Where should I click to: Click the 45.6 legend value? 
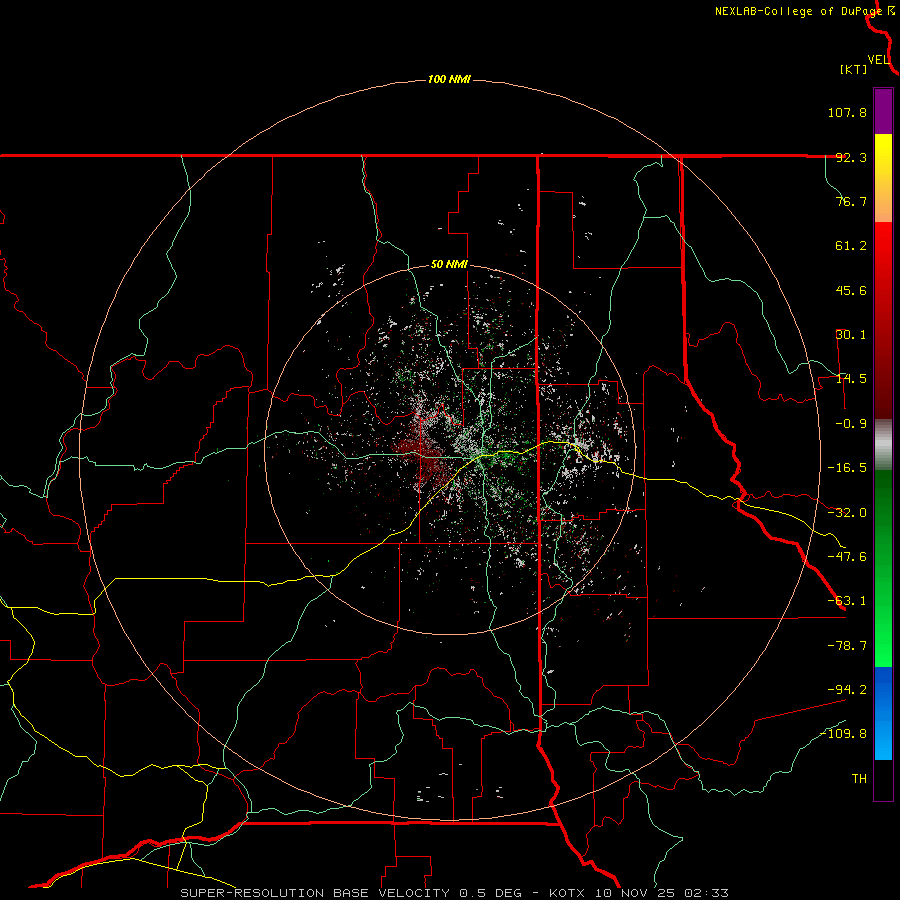click(851, 290)
